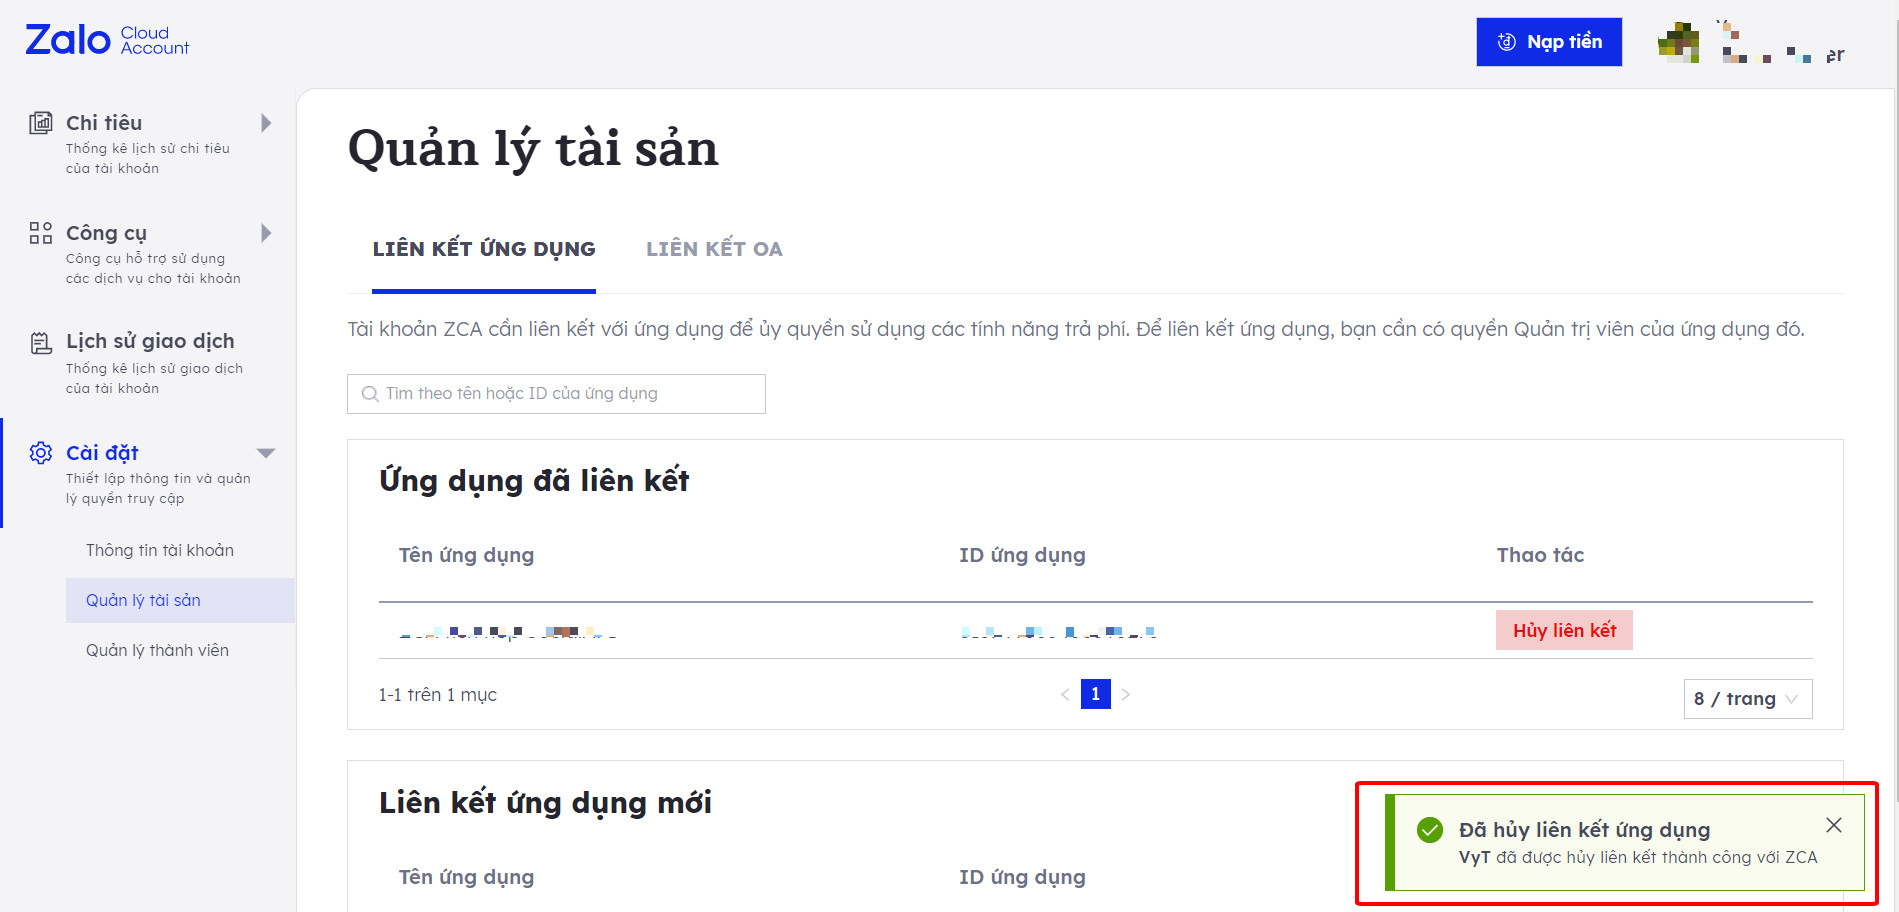Click the Lịch sử giao dịch icon
The width and height of the screenshot is (1899, 912).
click(41, 343)
